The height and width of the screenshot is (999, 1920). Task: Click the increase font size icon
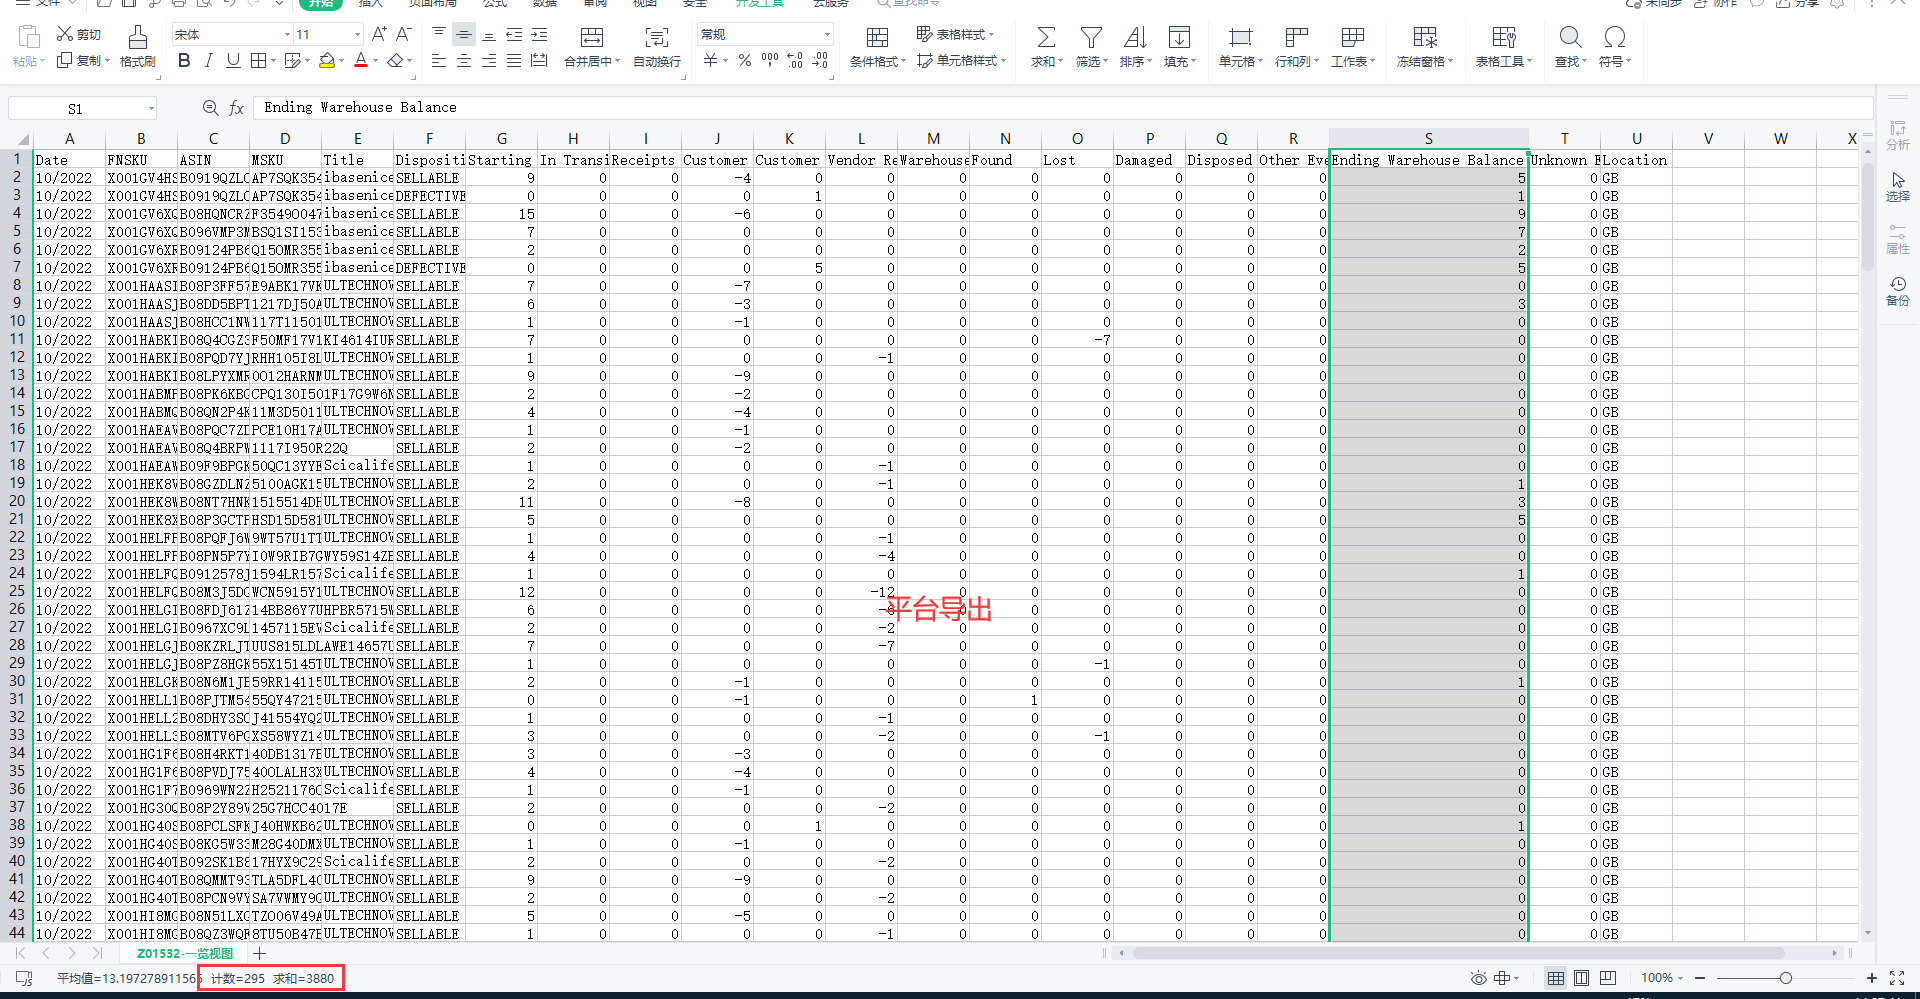380,34
